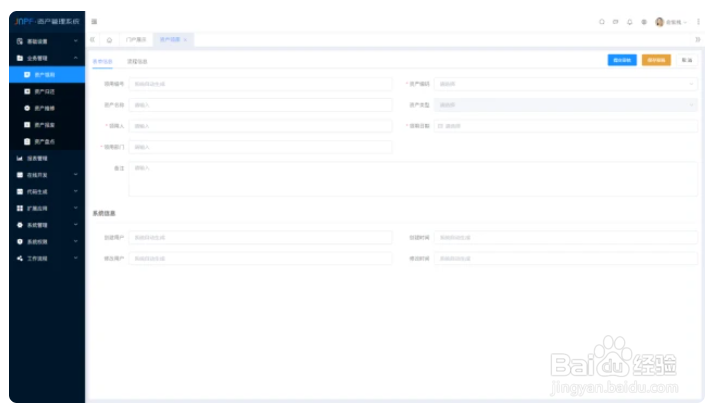
Task: Click the 代码生成 menu icon
Action: coord(20,191)
